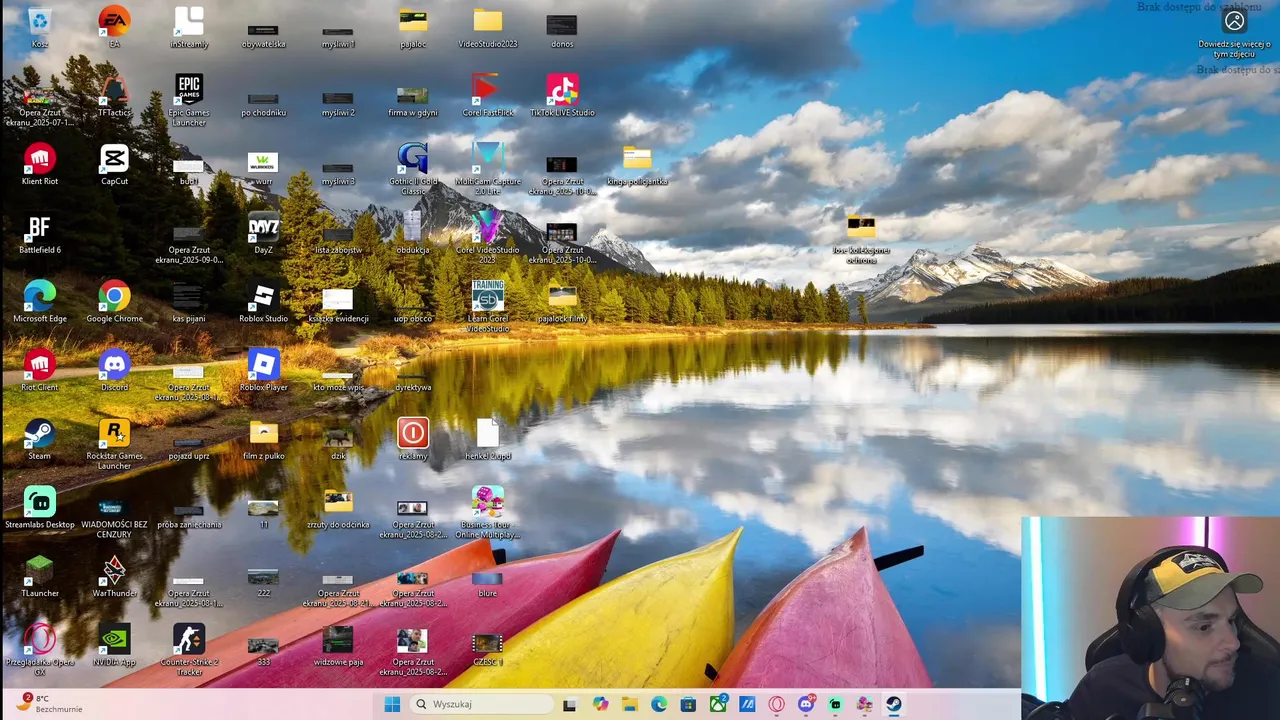Launch the EA desktop app
The width and height of the screenshot is (1280, 720).
click(114, 27)
